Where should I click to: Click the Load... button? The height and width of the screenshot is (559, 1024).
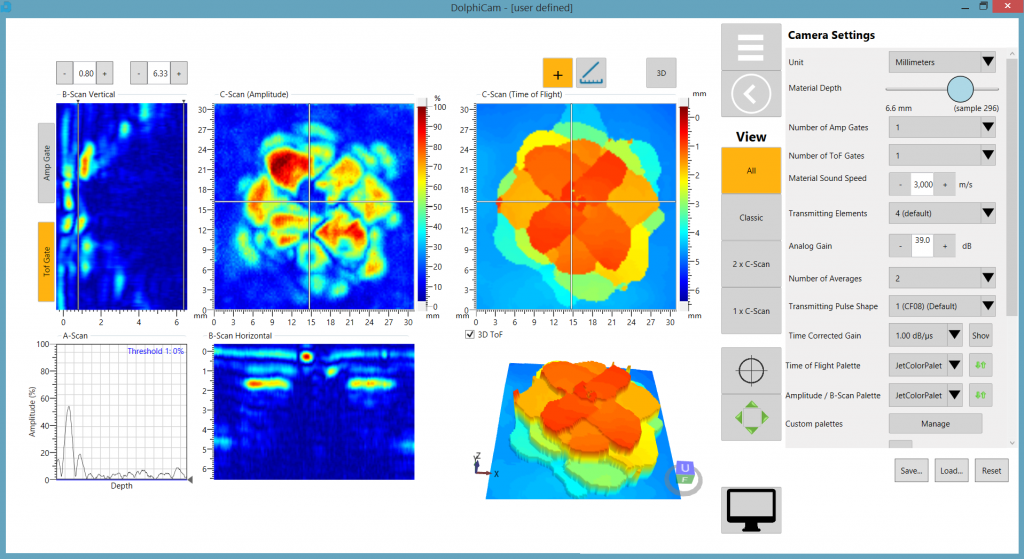pos(951,470)
